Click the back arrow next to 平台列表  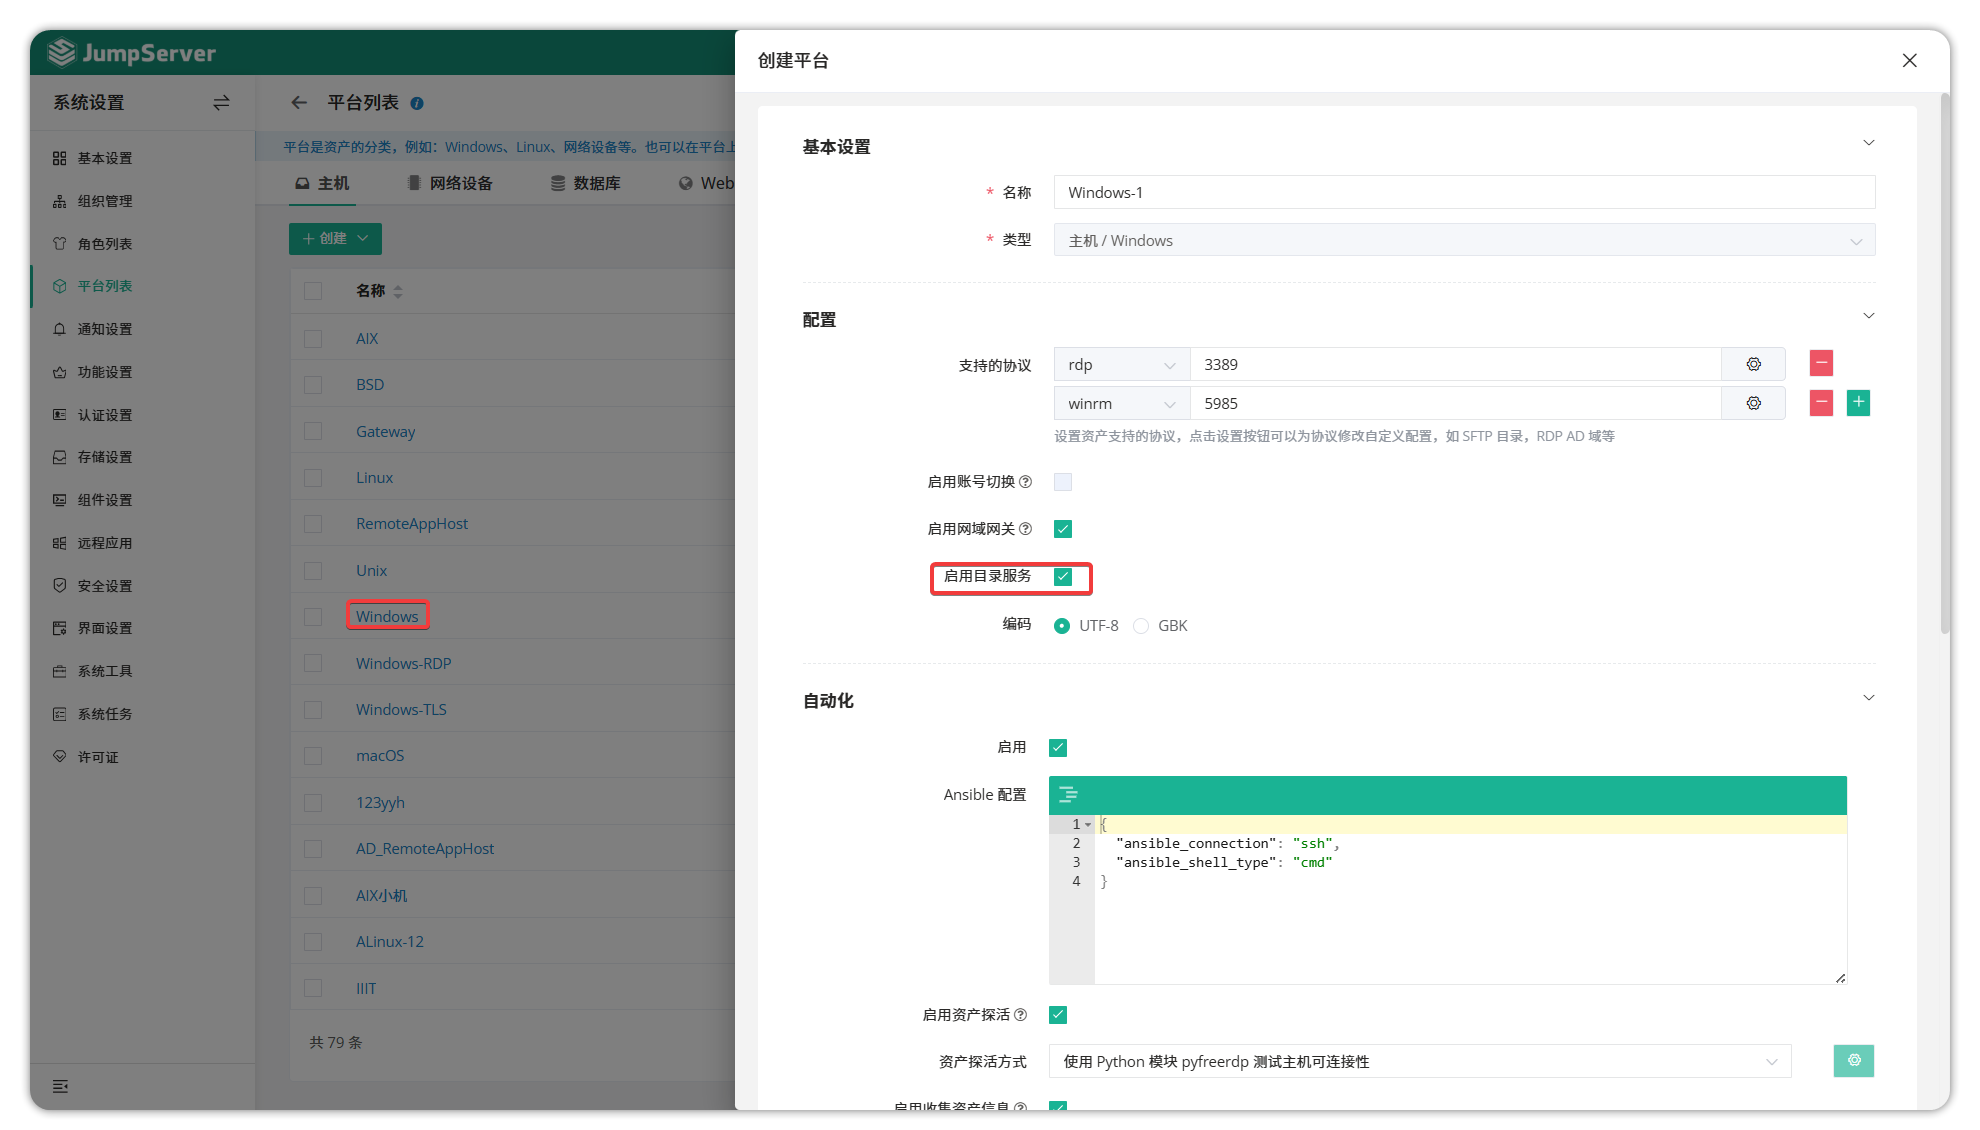coord(298,102)
